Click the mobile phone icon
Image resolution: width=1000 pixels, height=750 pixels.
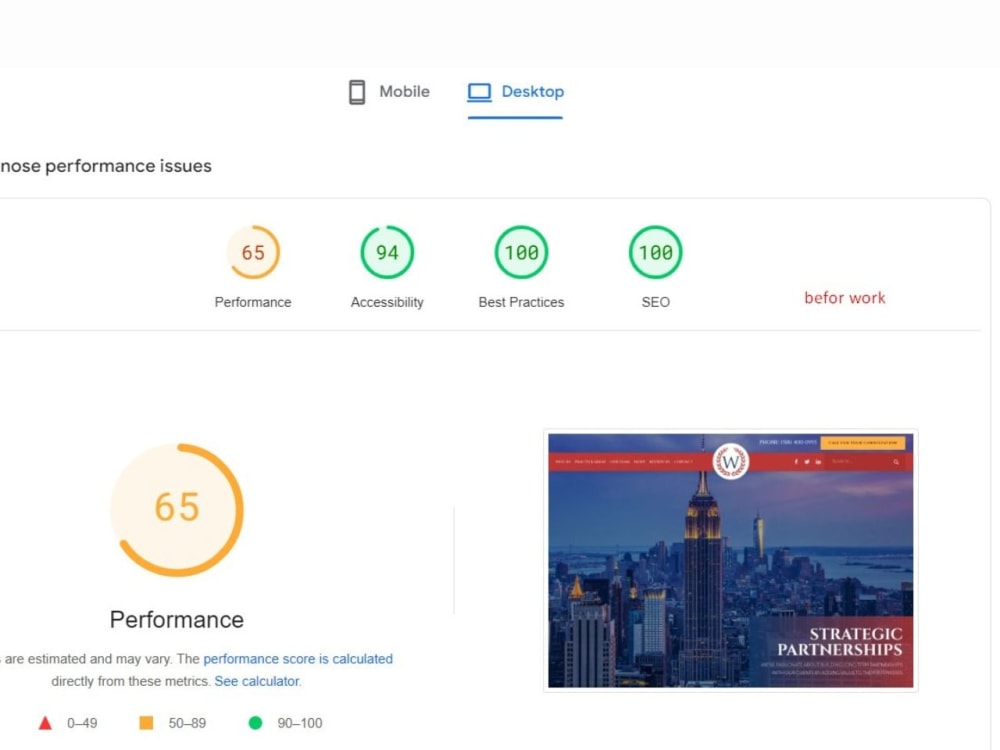pos(357,92)
